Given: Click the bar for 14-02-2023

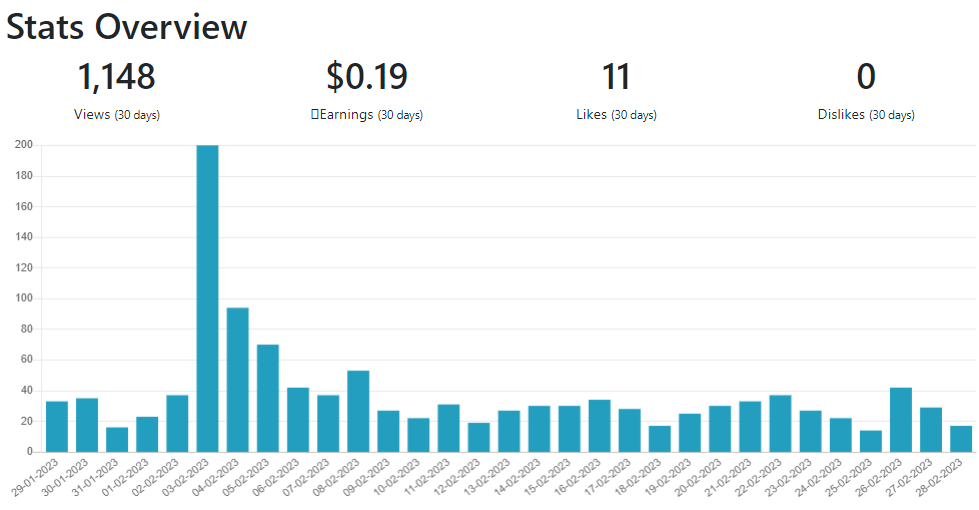Looking at the screenshot, I should pos(539,429).
